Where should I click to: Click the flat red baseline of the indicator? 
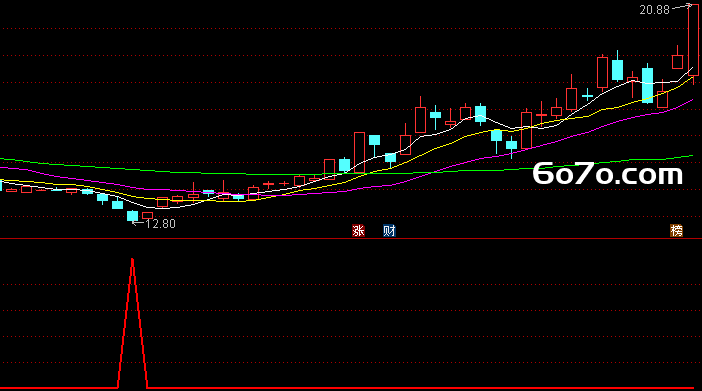[403, 388]
